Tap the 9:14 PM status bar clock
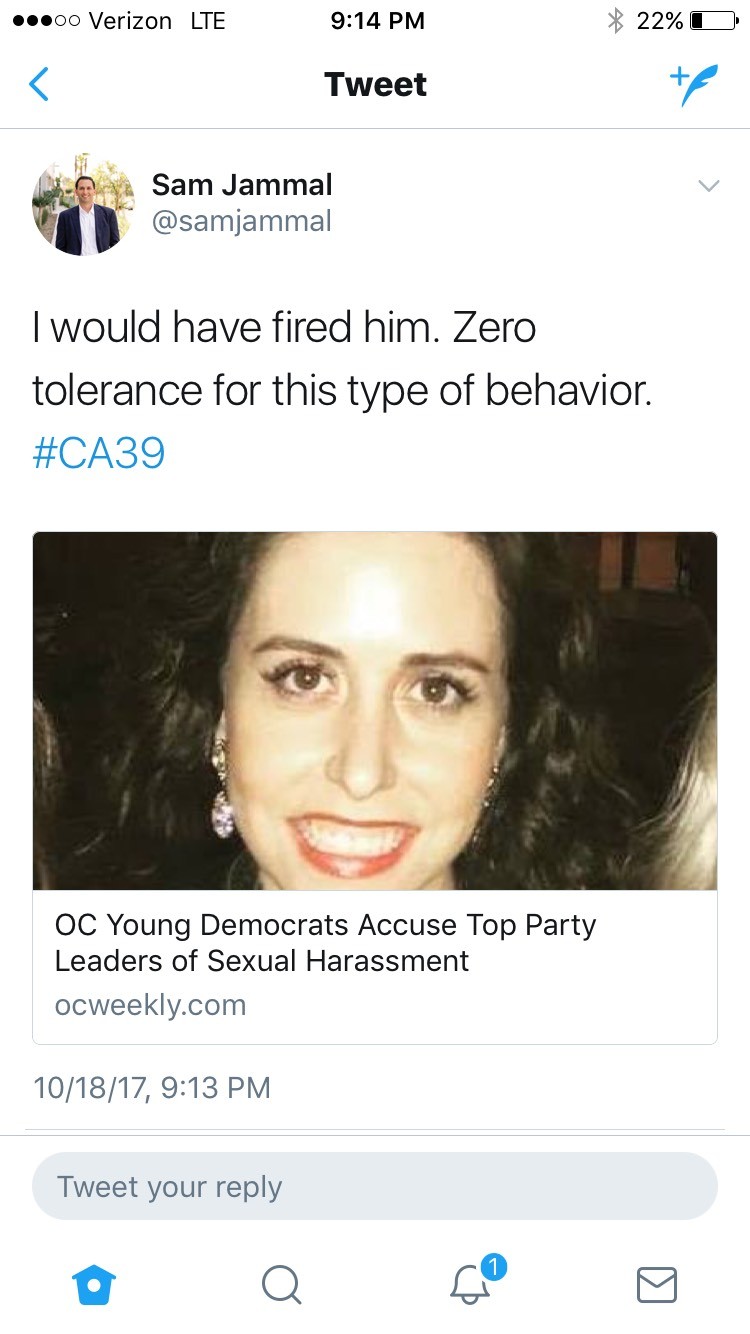The width and height of the screenshot is (750, 1334). click(377, 21)
